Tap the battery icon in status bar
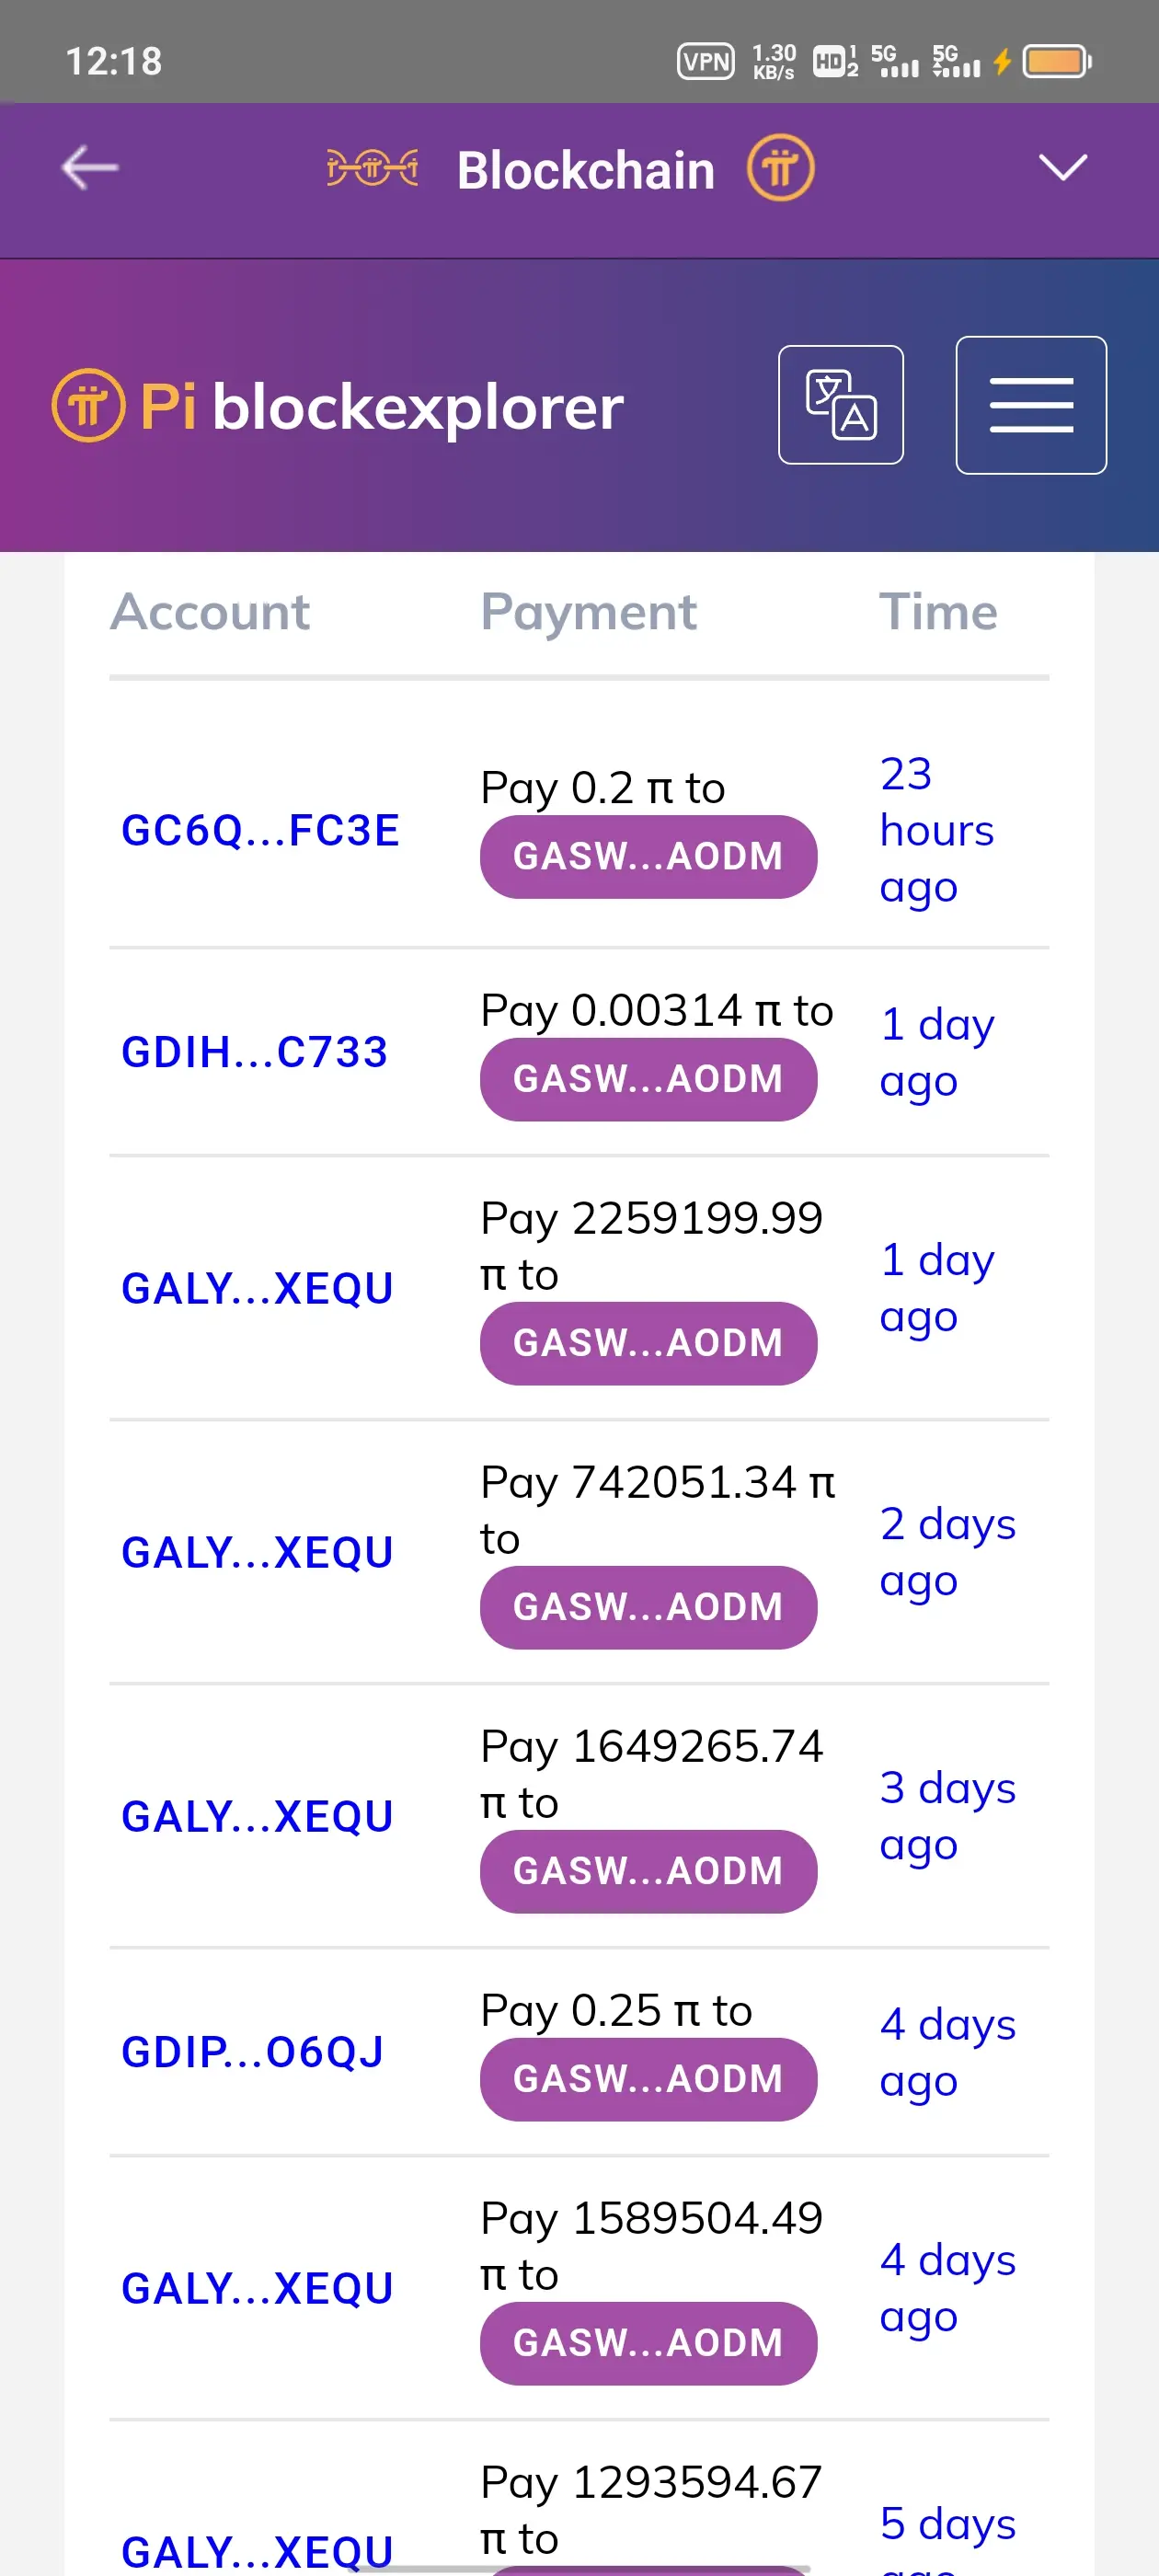1159x2576 pixels. [1057, 61]
